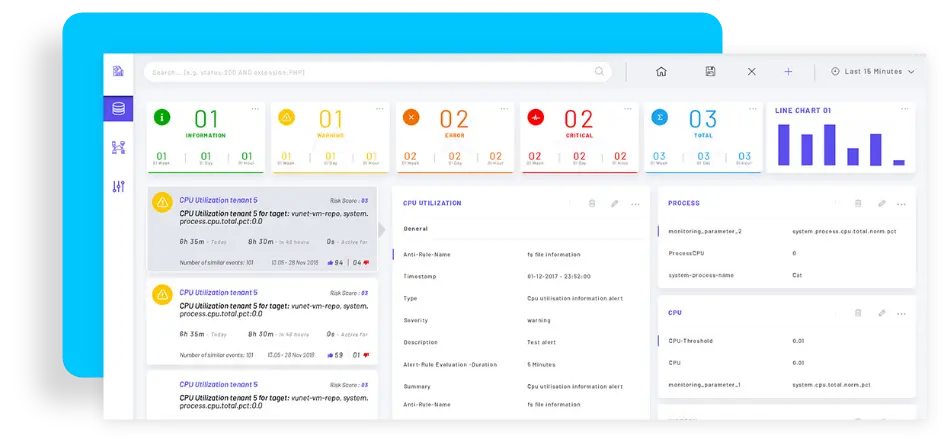Go to the Home dashboard icon

point(661,72)
